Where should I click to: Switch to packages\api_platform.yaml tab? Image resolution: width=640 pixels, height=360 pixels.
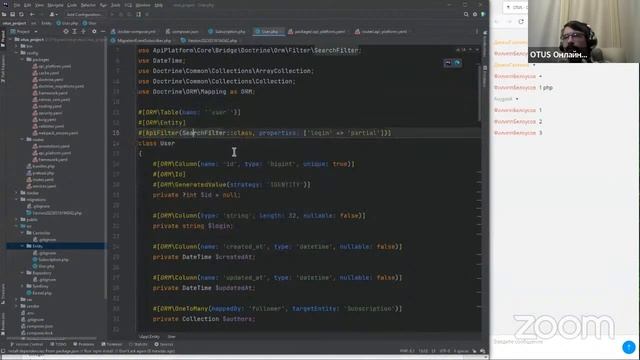[x=317, y=31]
